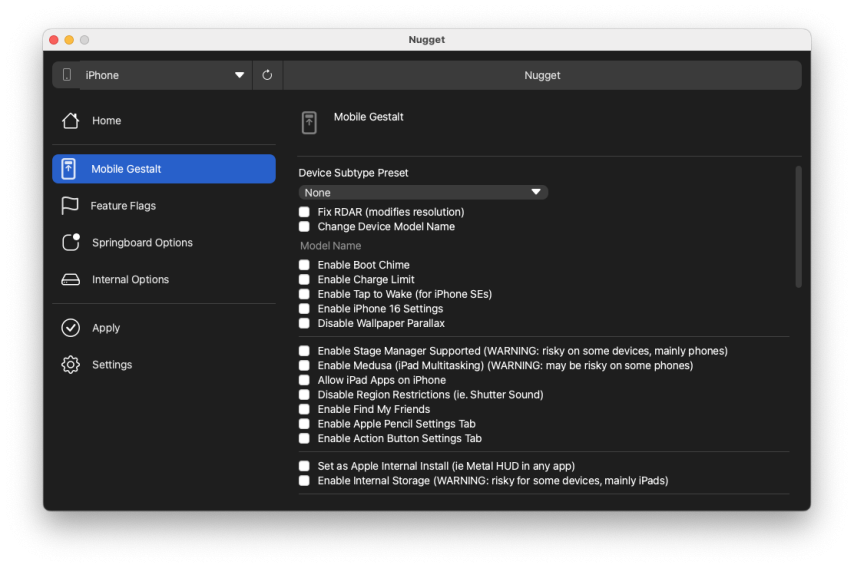Enable Change Device Model Name checkbox
Image resolution: width=854 pixels, height=568 pixels.
click(304, 227)
